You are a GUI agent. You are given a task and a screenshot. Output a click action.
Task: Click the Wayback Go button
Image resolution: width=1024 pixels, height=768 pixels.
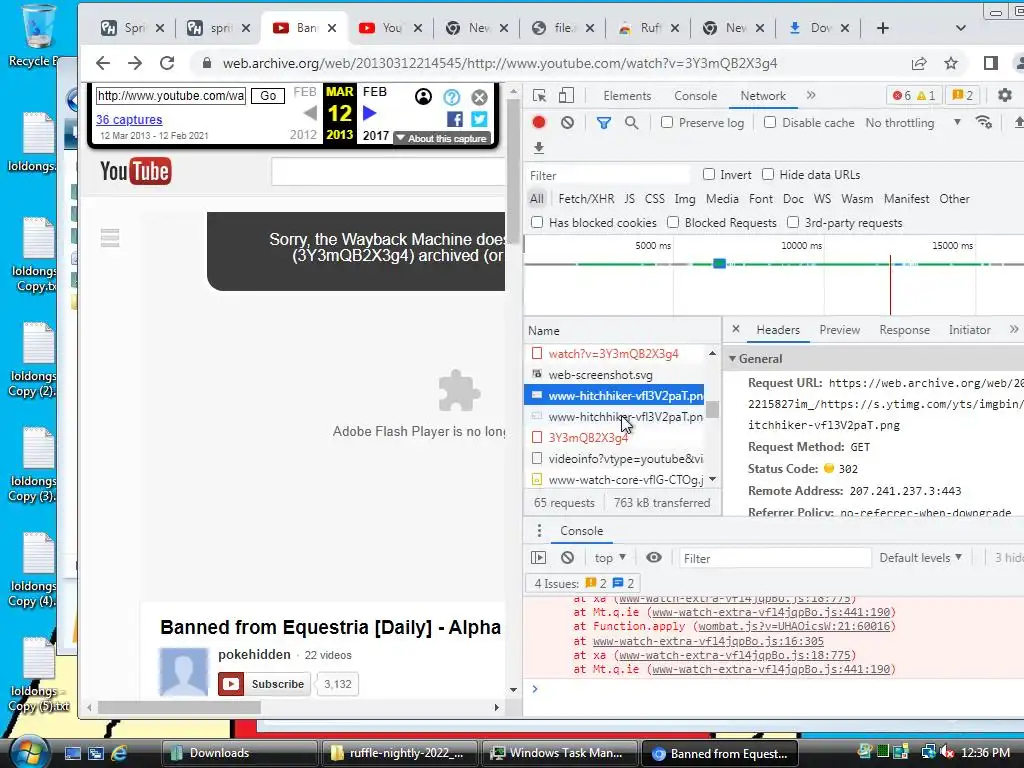click(268, 96)
